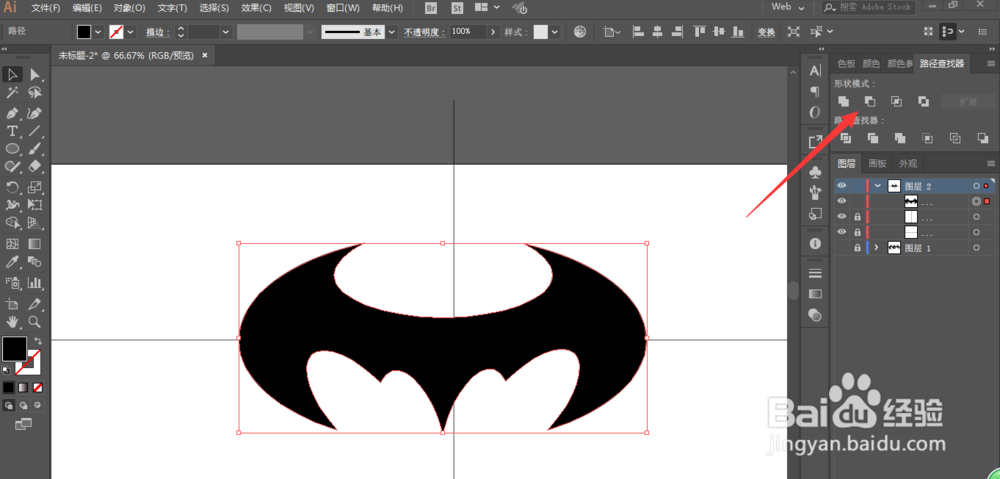
Task: Expand opacity 100% slider arrow
Action: pyautogui.click(x=493, y=32)
